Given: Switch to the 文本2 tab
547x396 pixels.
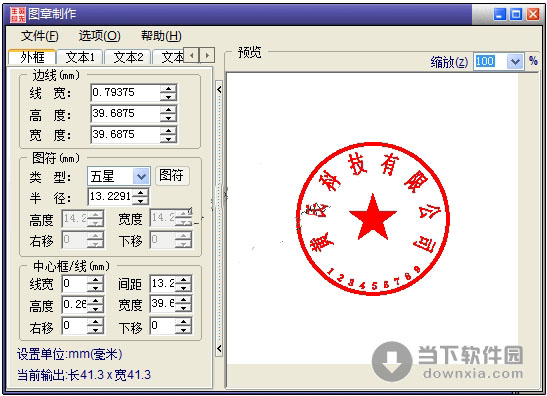Looking at the screenshot, I should [128, 57].
